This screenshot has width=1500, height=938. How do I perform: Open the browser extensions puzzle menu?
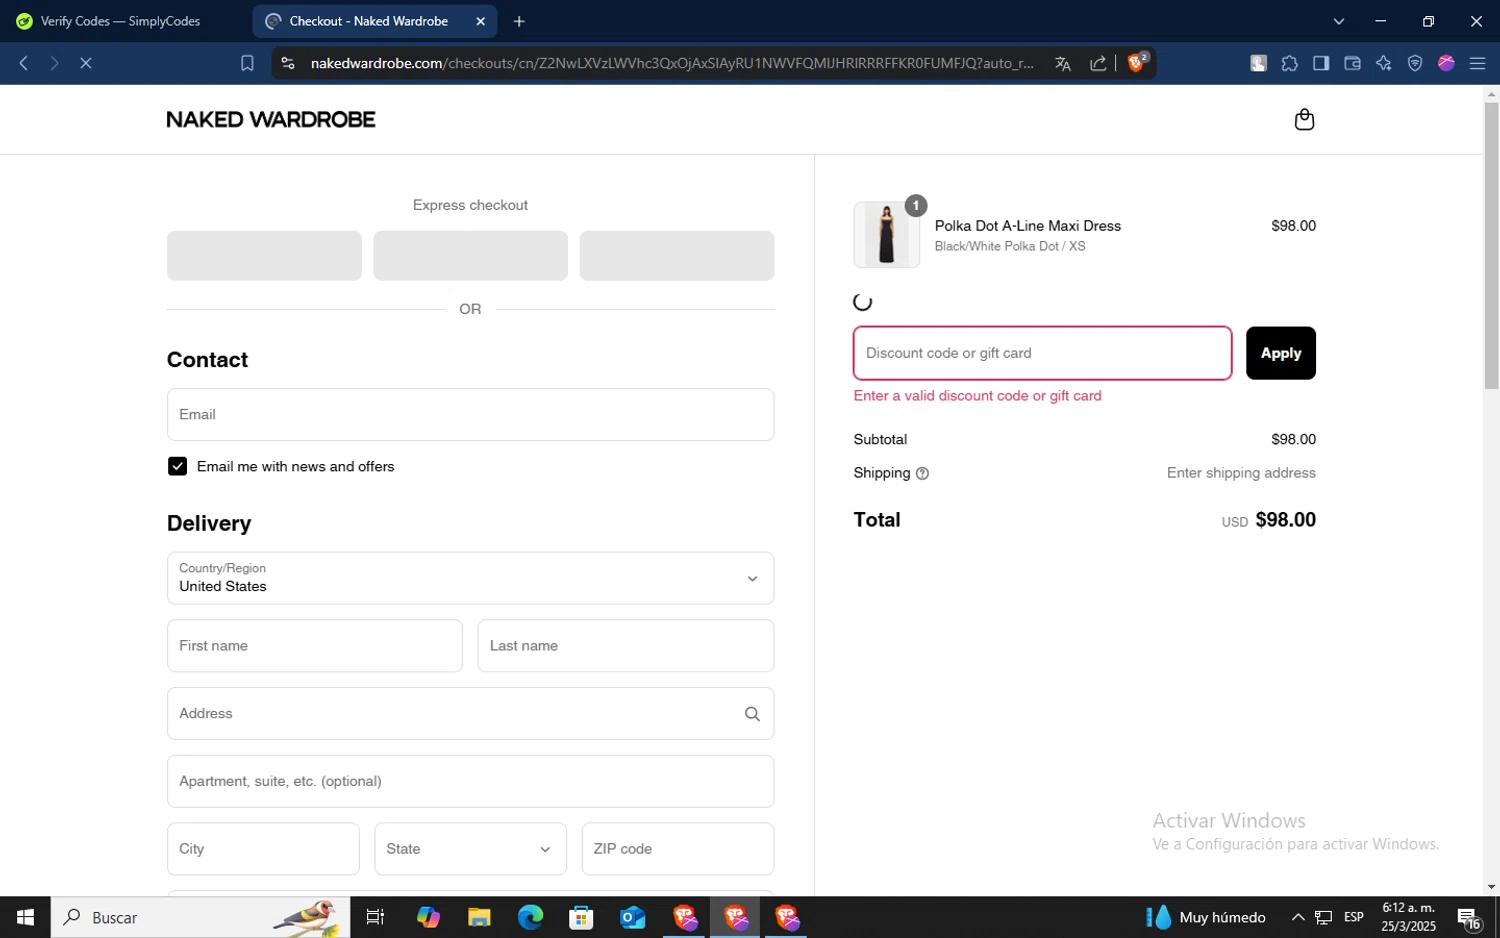[1290, 63]
